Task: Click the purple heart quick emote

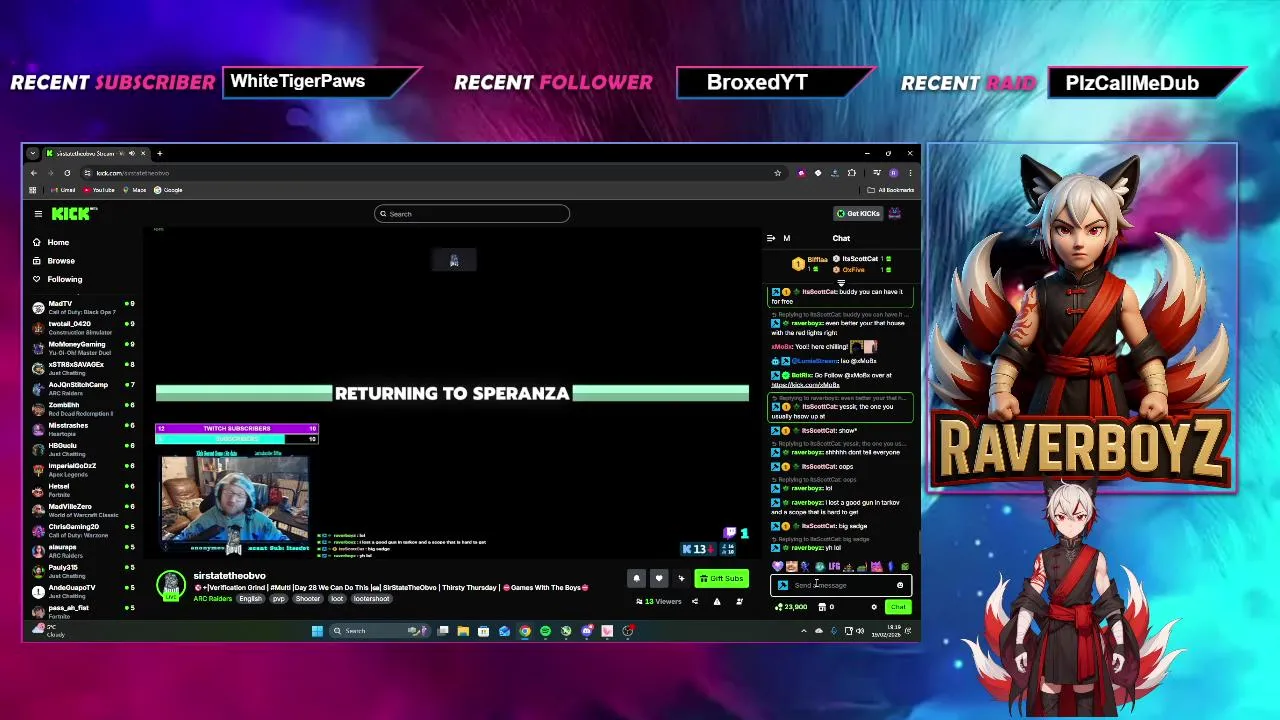Action: [x=777, y=567]
